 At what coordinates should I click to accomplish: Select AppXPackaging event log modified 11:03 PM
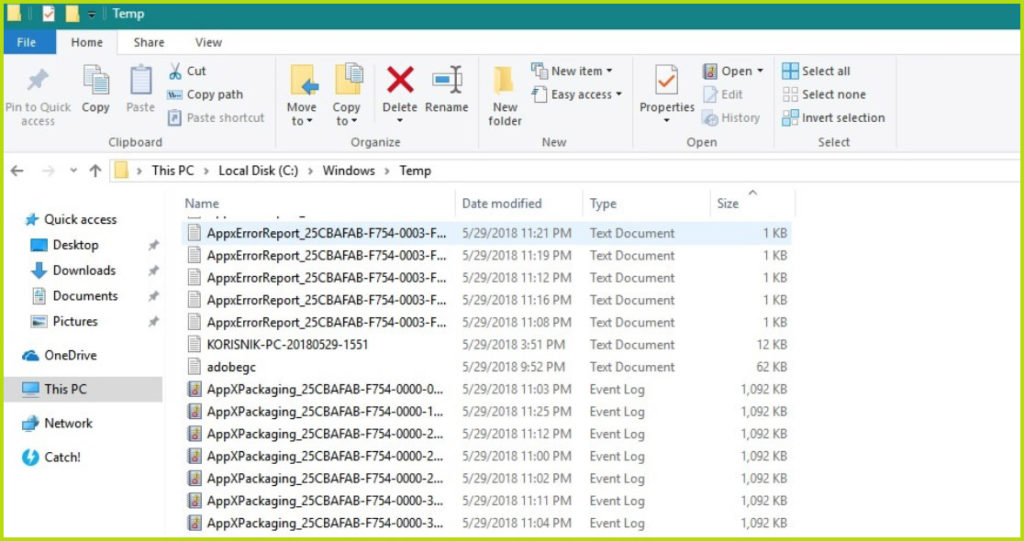tap(486, 389)
